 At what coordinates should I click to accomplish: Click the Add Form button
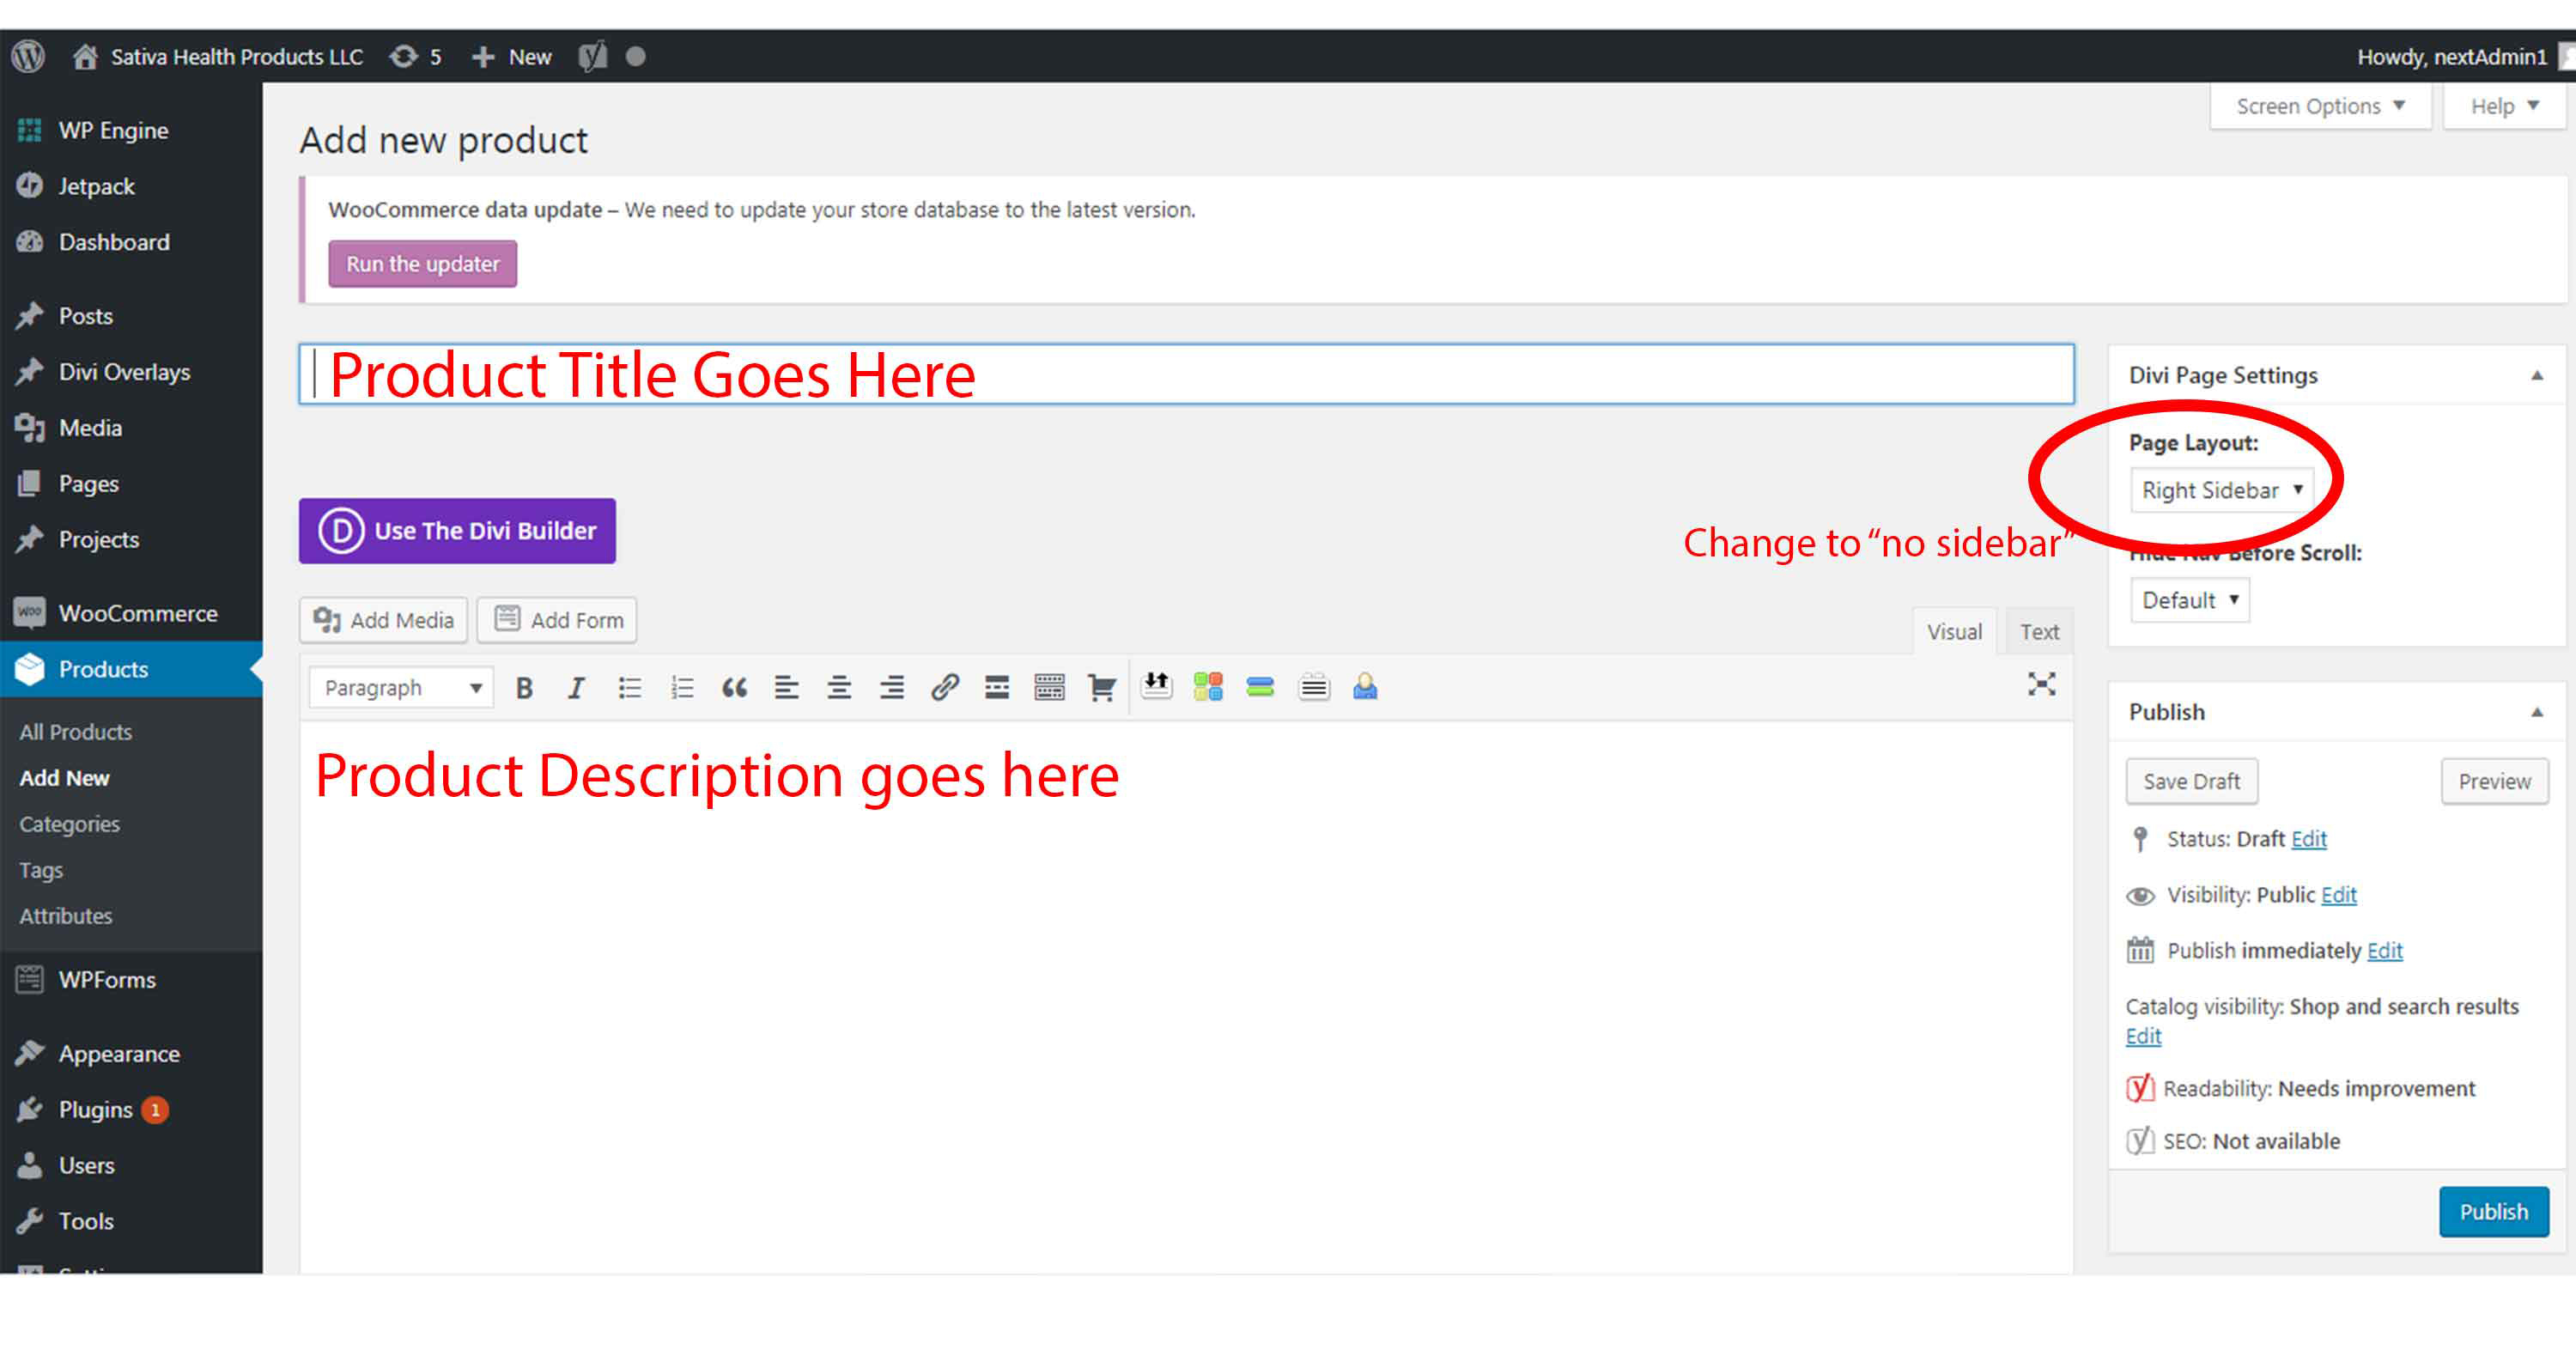tap(557, 621)
